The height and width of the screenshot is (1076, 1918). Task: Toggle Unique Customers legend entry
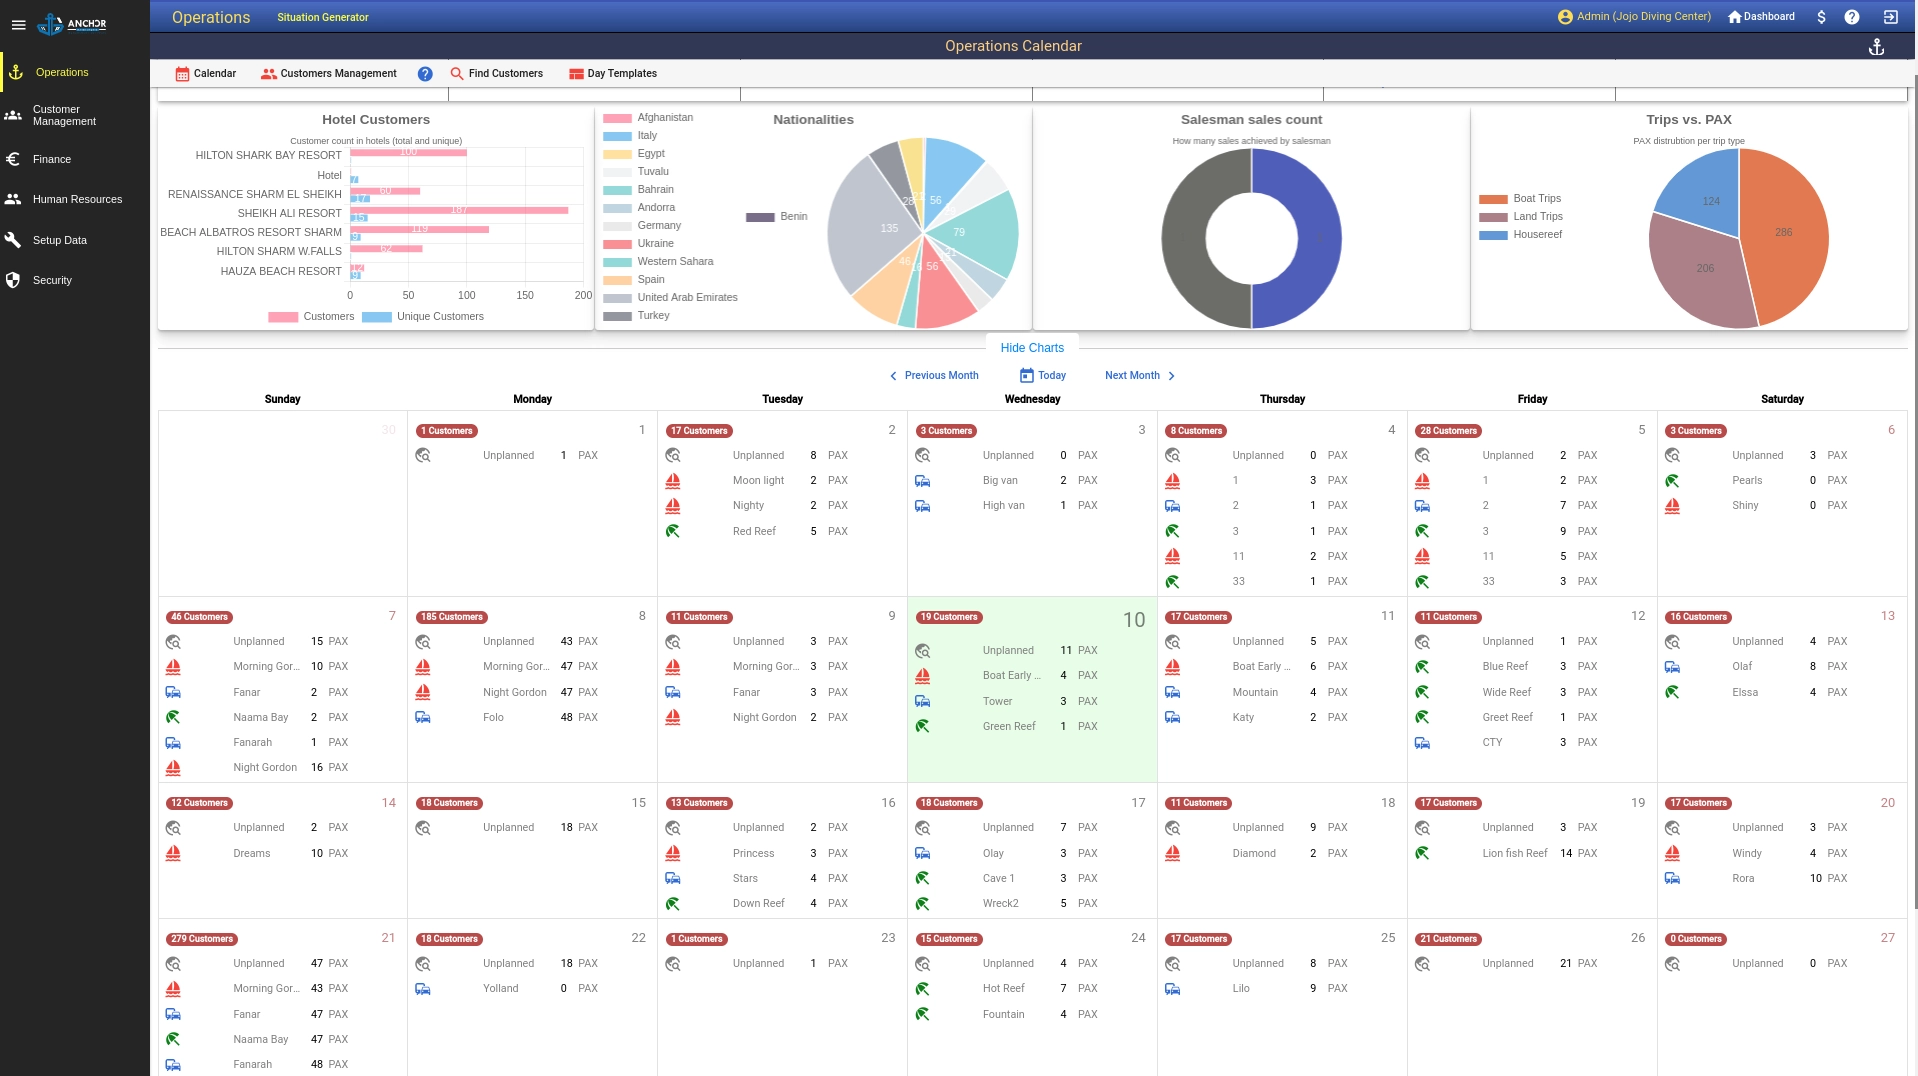pos(423,316)
